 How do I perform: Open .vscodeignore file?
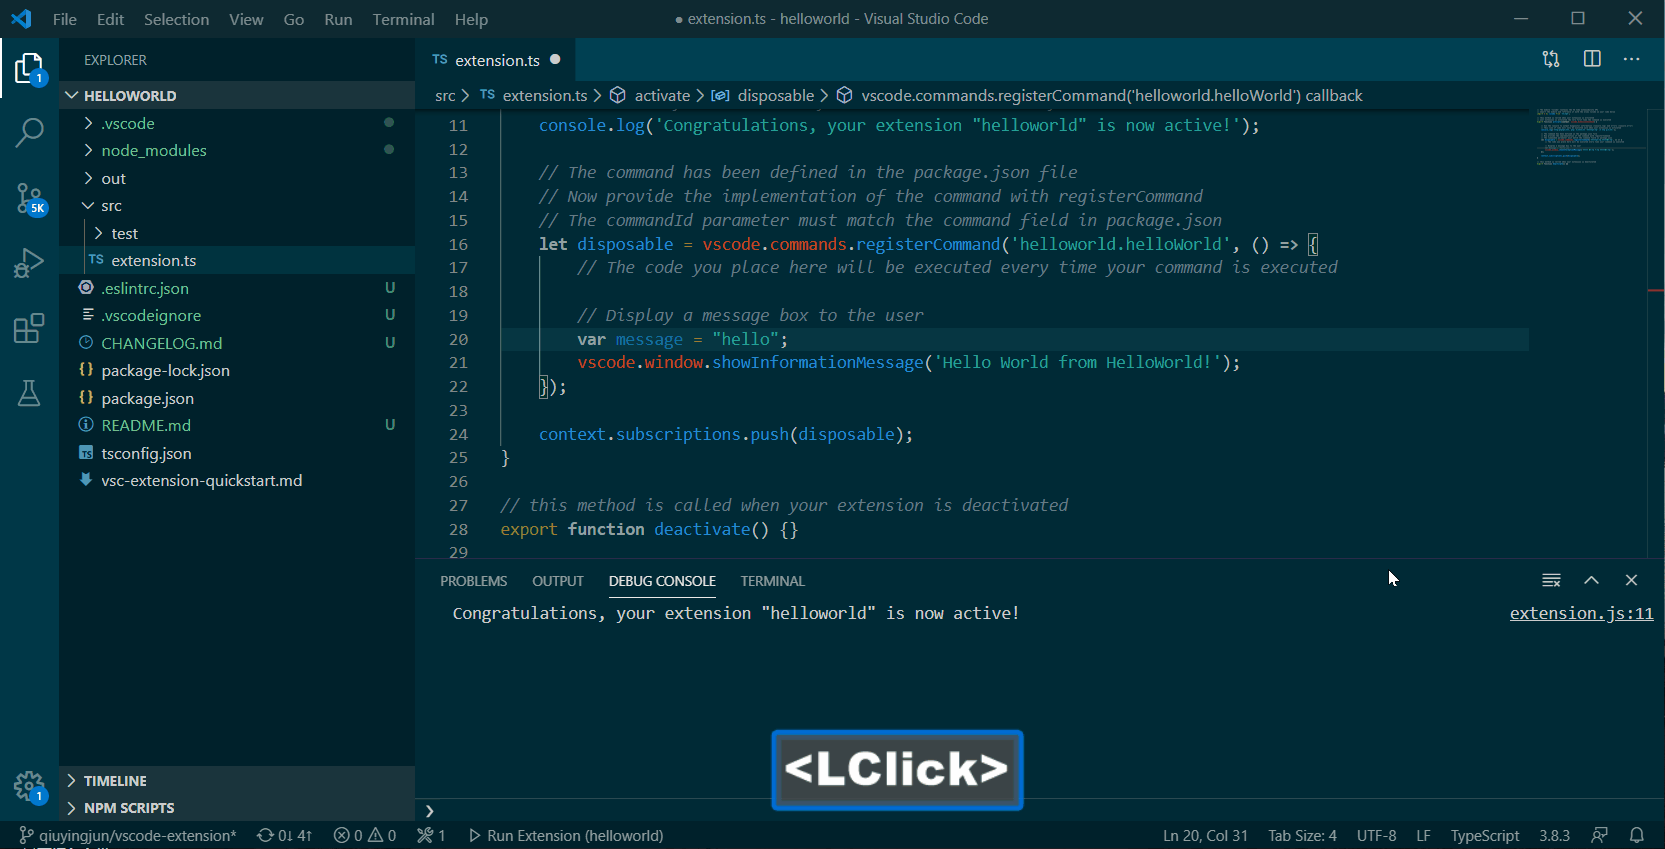tap(237, 315)
